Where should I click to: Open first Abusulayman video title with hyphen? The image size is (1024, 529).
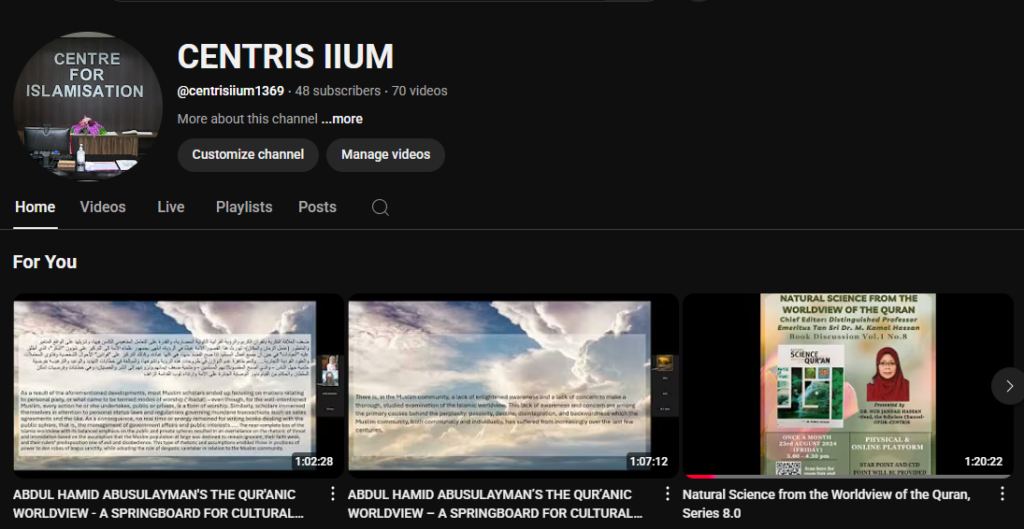[x=159, y=504]
